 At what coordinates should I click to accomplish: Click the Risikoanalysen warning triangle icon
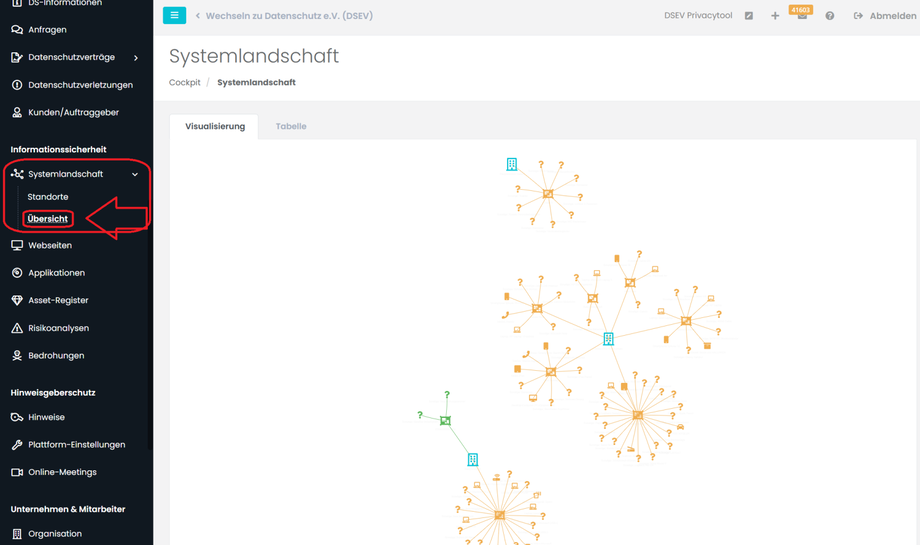(x=17, y=328)
